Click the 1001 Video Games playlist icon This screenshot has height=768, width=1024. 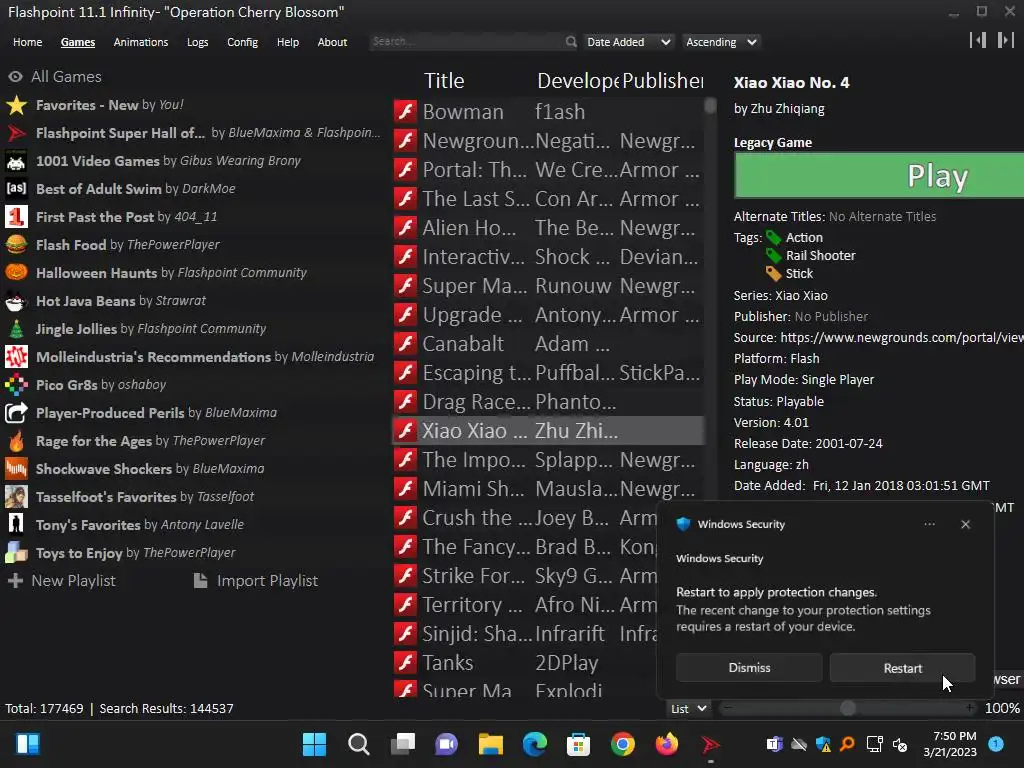[16, 161]
